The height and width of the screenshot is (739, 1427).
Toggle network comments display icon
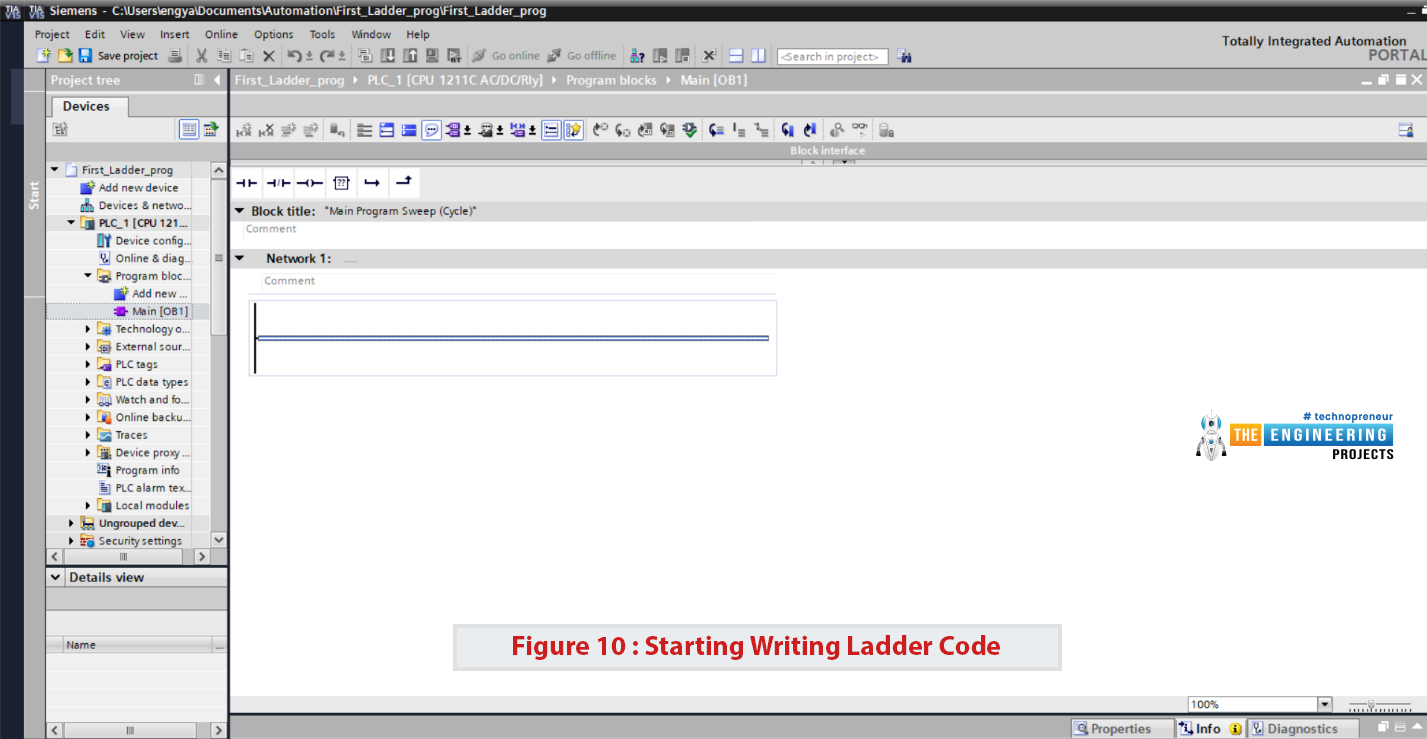(x=432, y=130)
